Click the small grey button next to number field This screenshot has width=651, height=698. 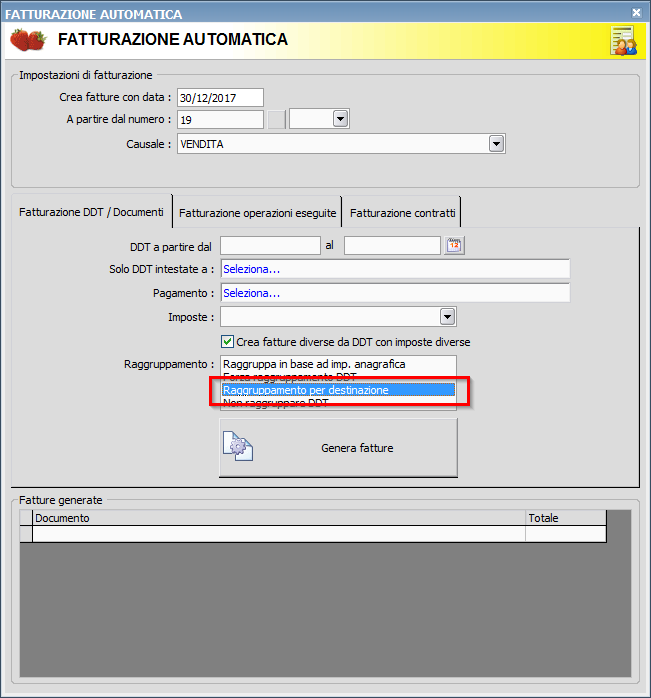277,120
